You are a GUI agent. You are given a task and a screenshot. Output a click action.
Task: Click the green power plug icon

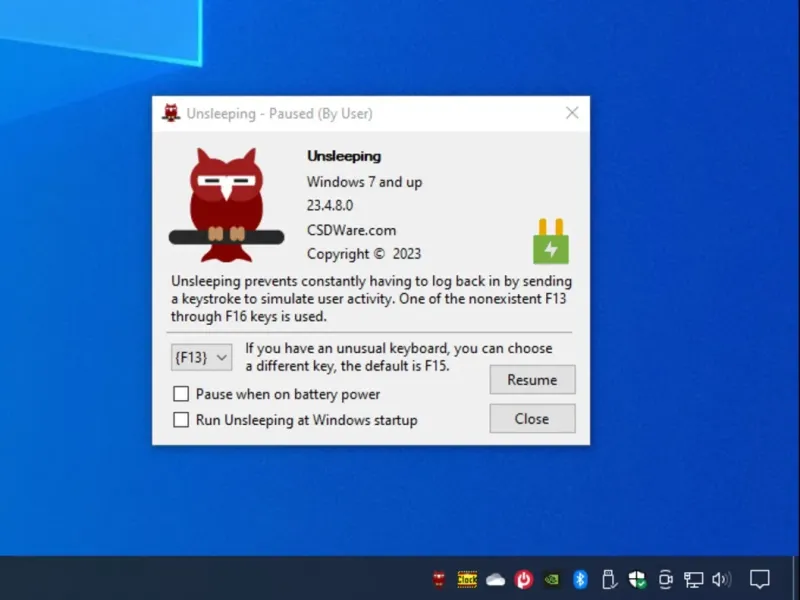coord(551,241)
